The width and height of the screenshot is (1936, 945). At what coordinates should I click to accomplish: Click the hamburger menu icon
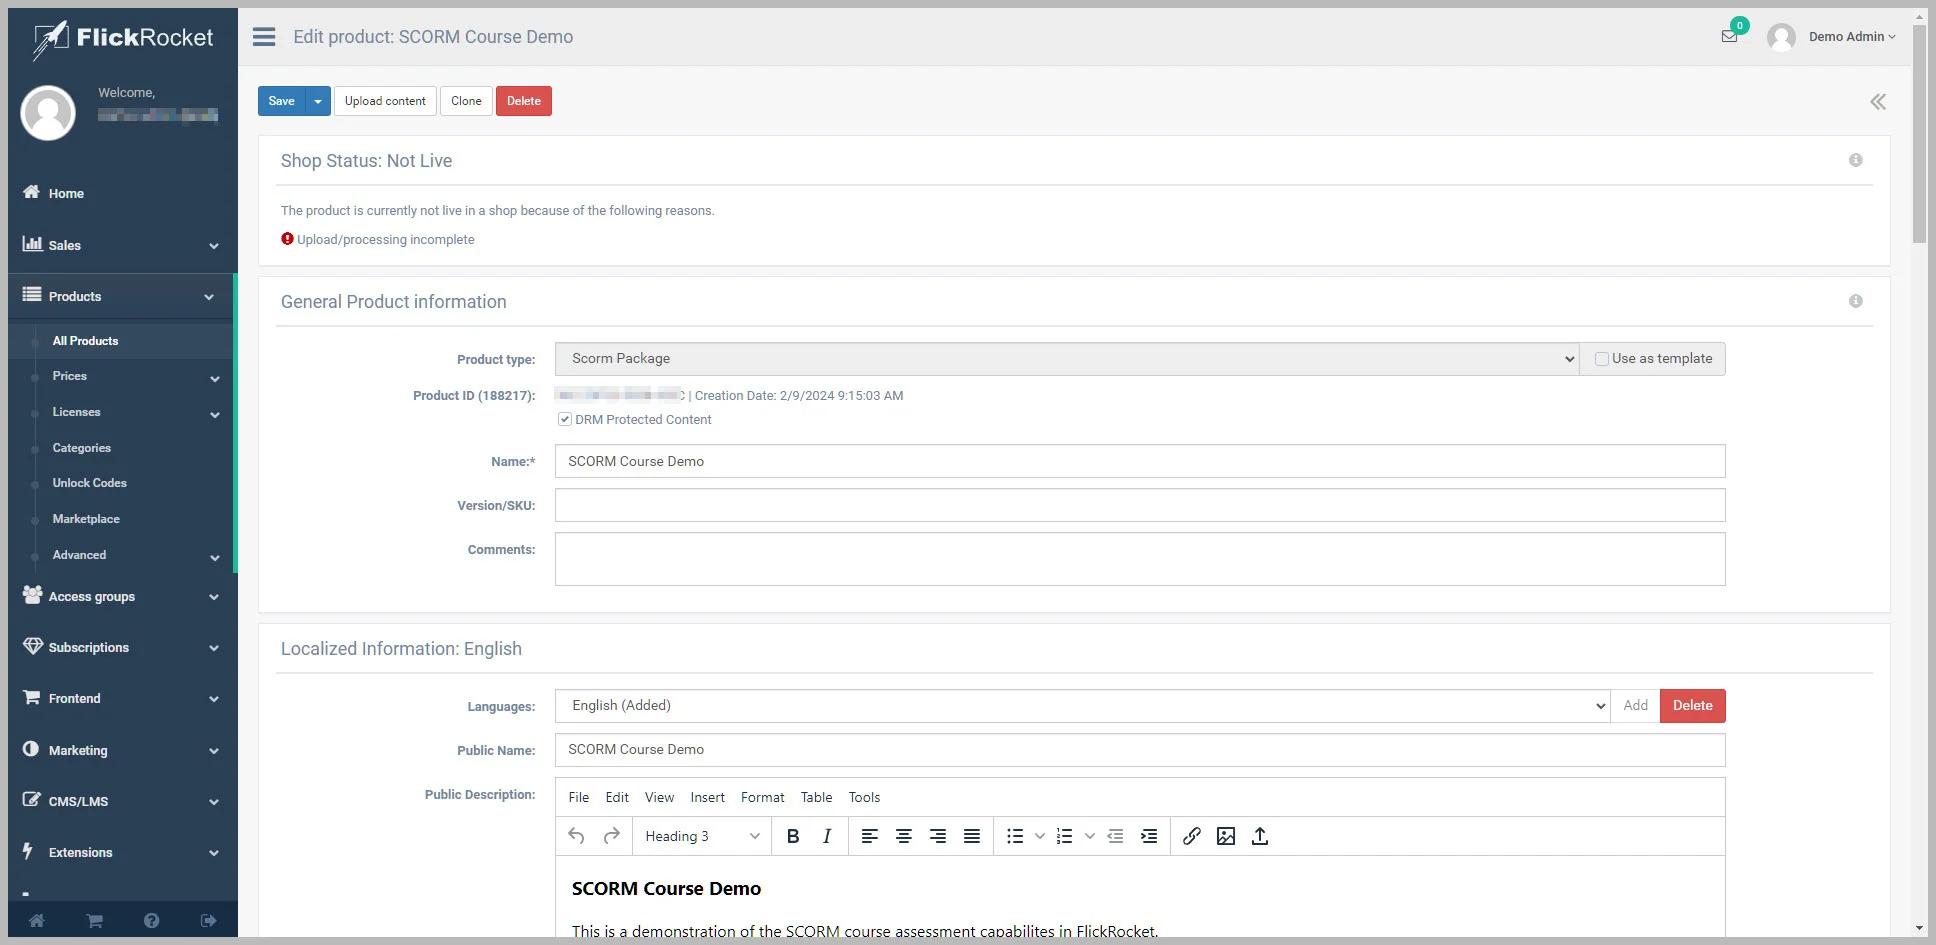(x=264, y=37)
